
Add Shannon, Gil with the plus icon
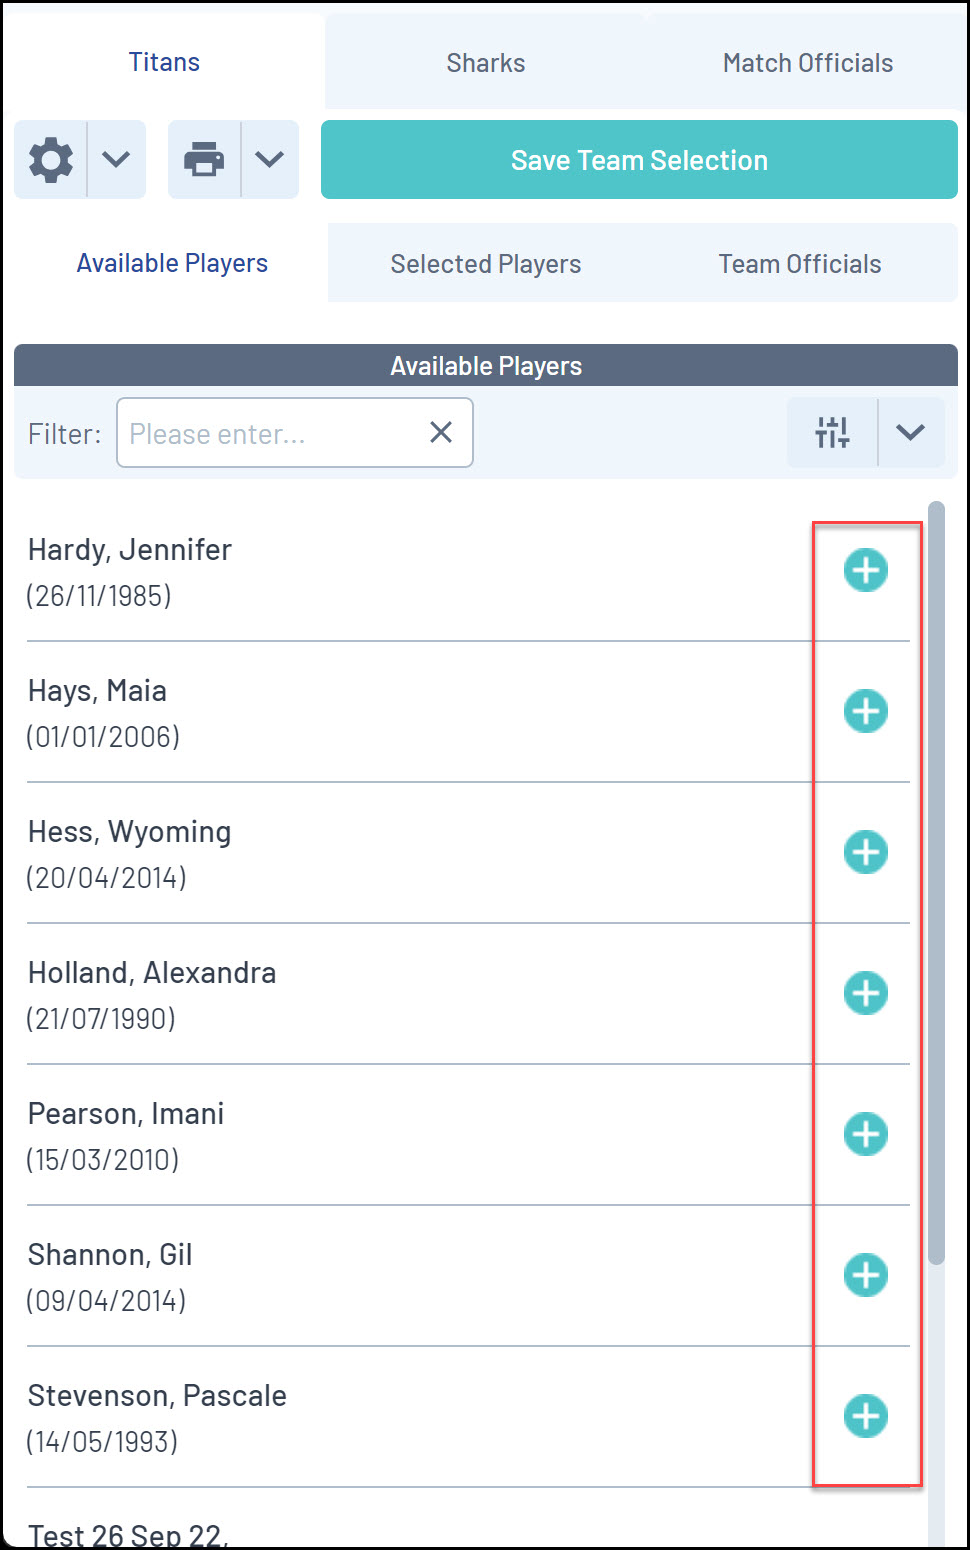tap(865, 1275)
